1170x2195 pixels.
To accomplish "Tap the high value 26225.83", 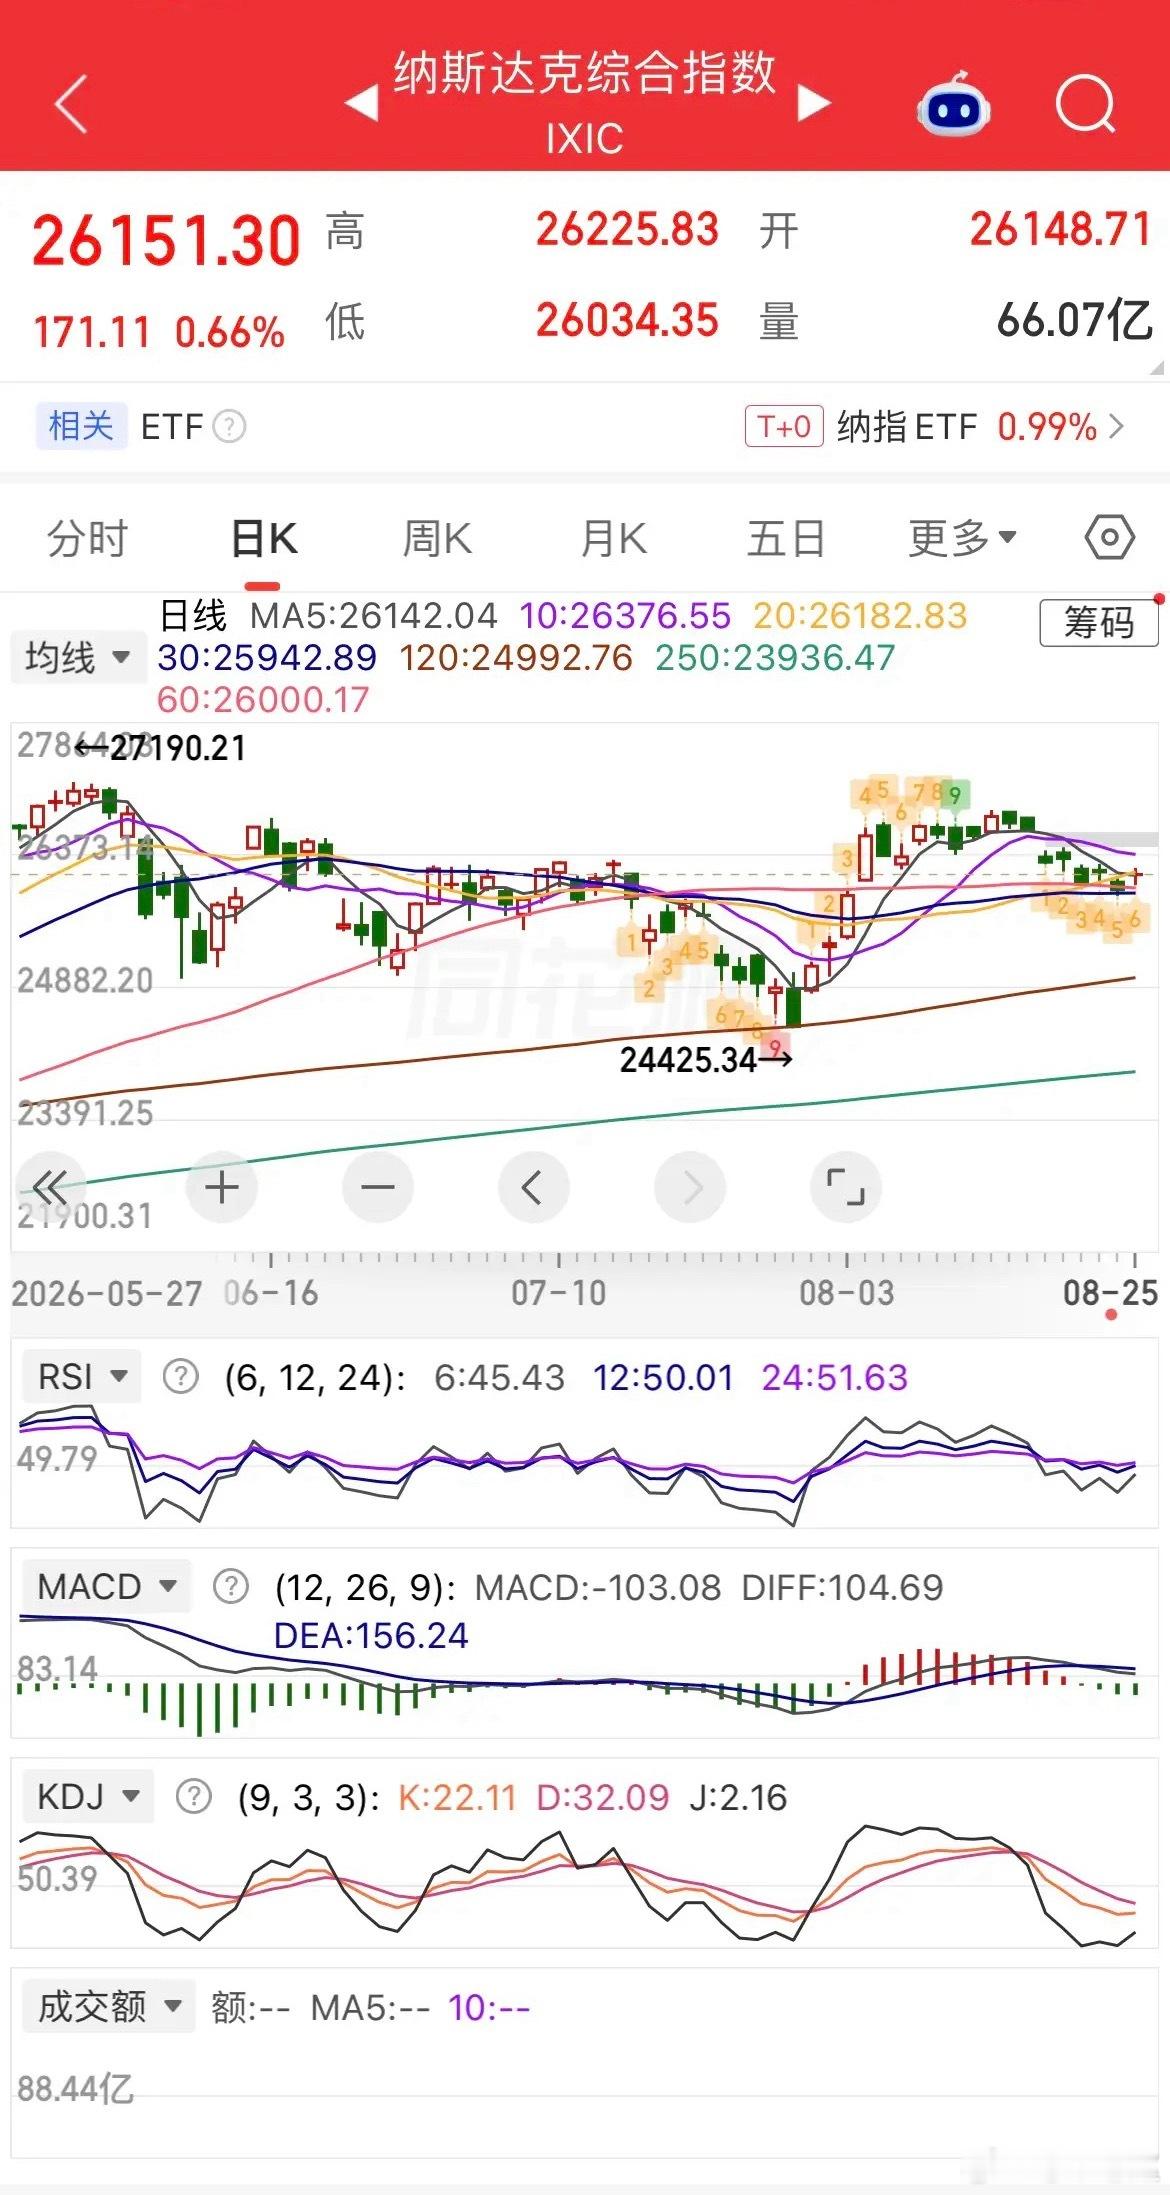I will 627,229.
